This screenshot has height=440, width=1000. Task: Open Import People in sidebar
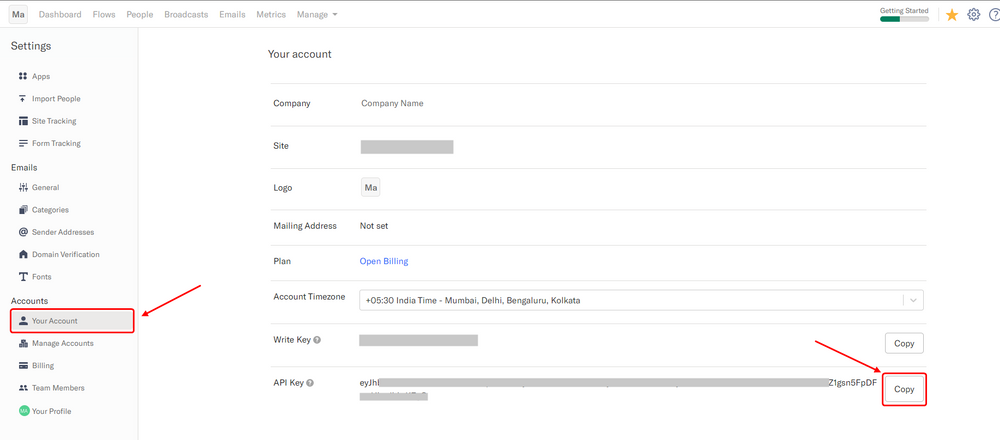[55, 99]
